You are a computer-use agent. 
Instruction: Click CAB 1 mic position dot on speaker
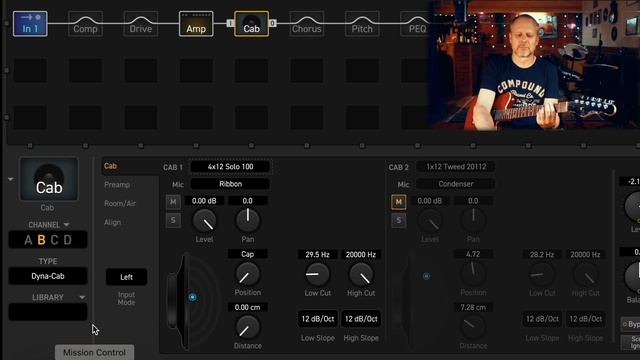pyautogui.click(x=193, y=297)
